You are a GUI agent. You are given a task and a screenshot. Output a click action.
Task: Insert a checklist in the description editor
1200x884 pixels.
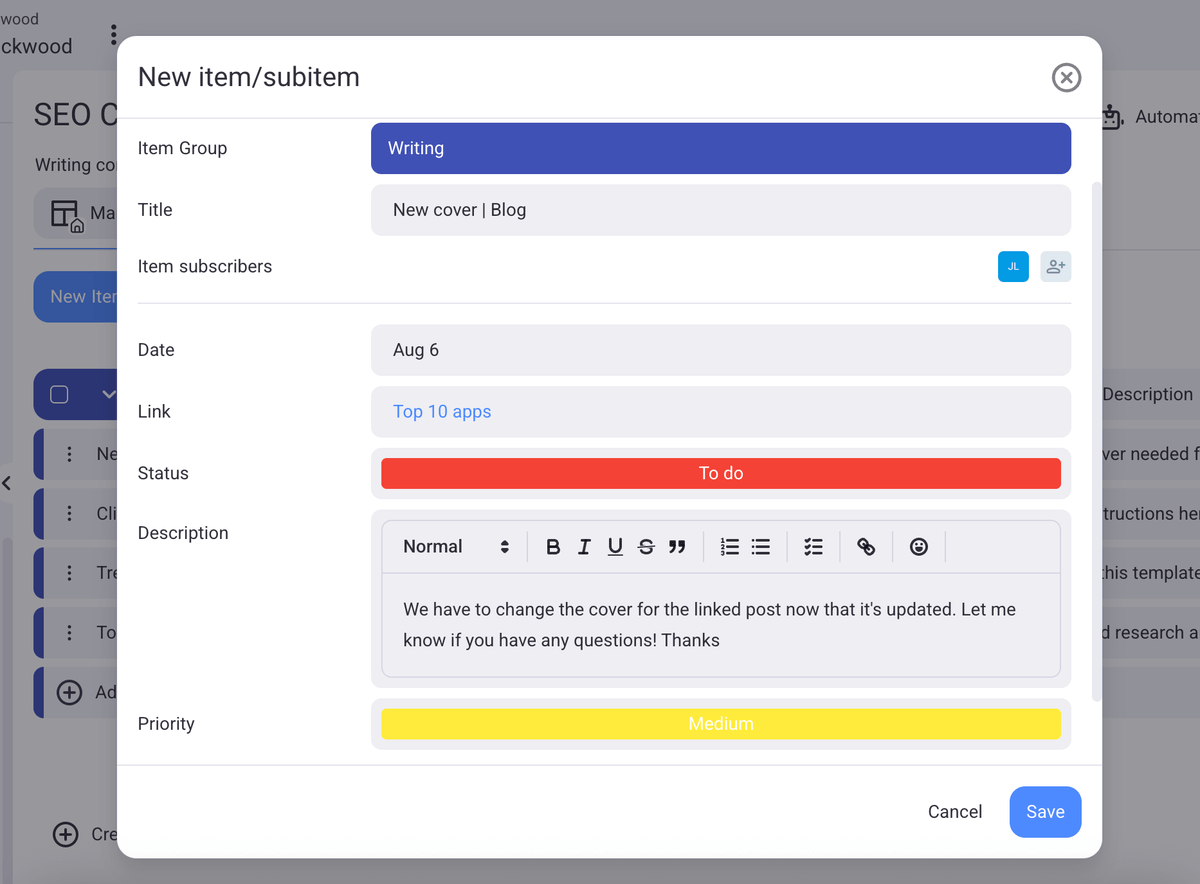click(x=813, y=546)
